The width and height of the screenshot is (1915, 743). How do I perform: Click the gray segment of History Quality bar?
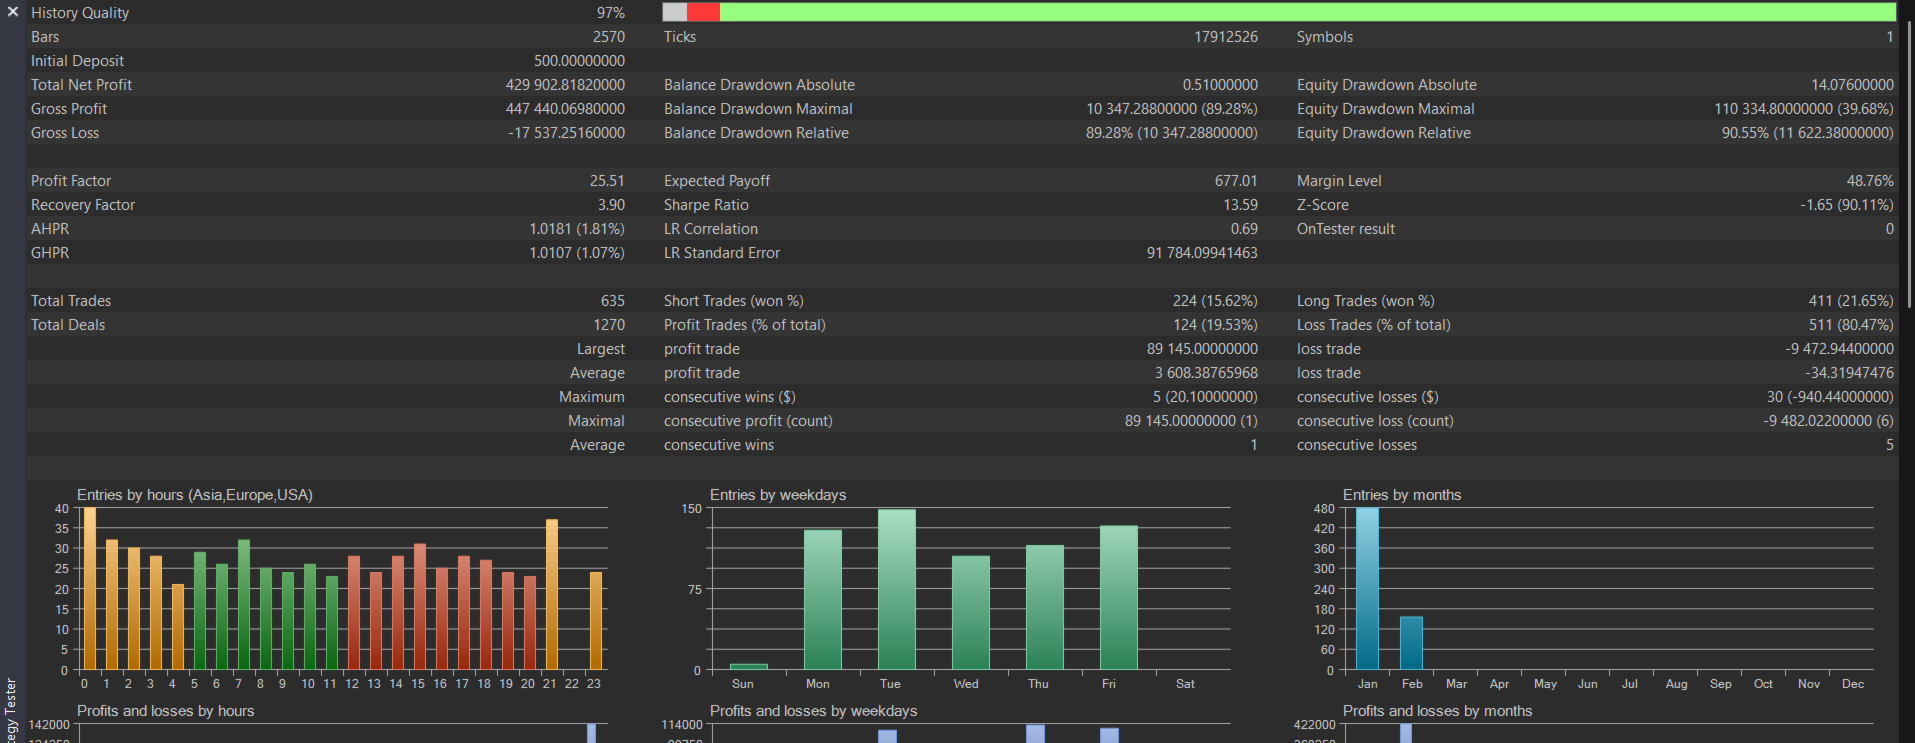coord(675,12)
